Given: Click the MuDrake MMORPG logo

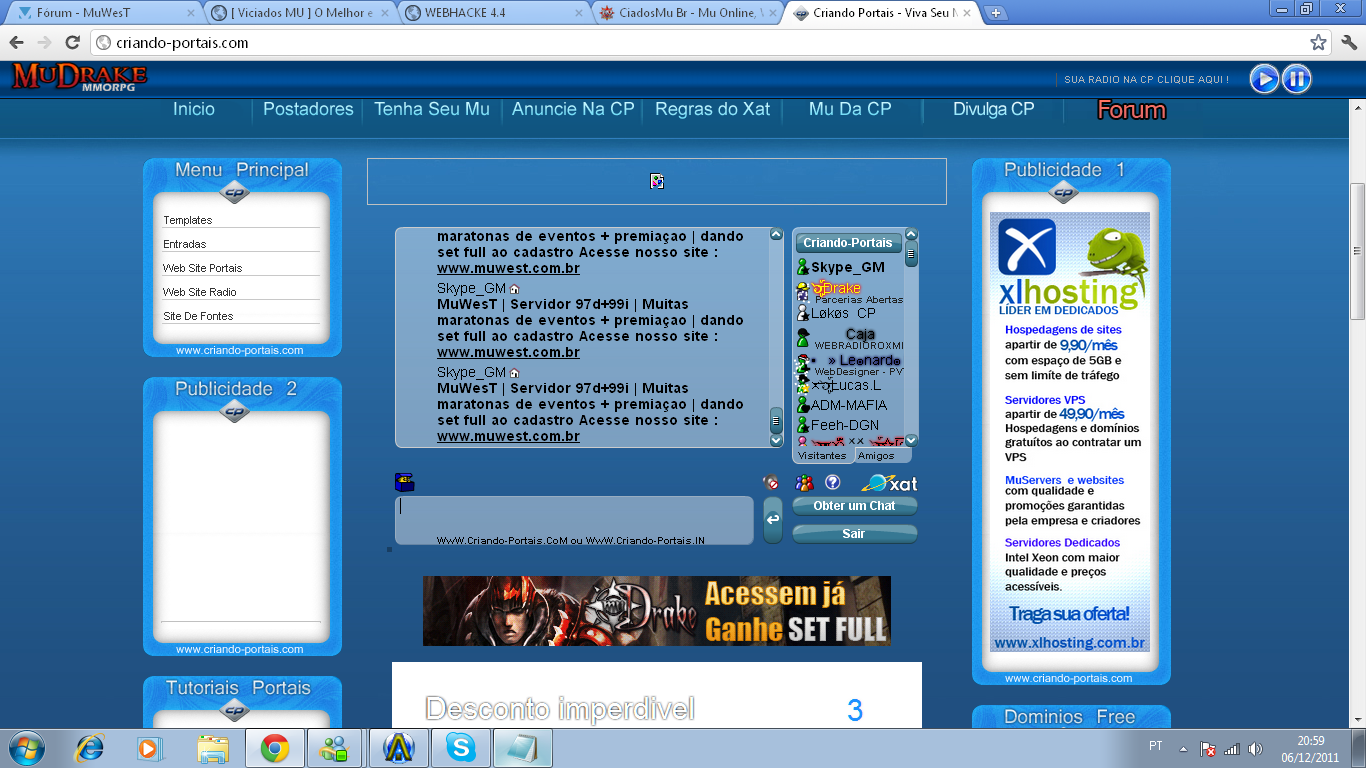Looking at the screenshot, I should pyautogui.click(x=79, y=77).
